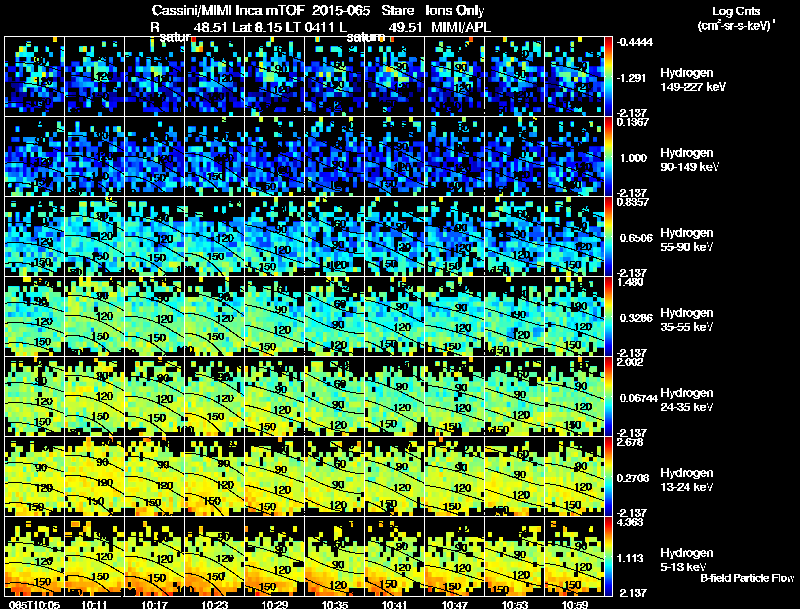Click the 'Hydrogen 5-13 keV' row label

click(687, 560)
